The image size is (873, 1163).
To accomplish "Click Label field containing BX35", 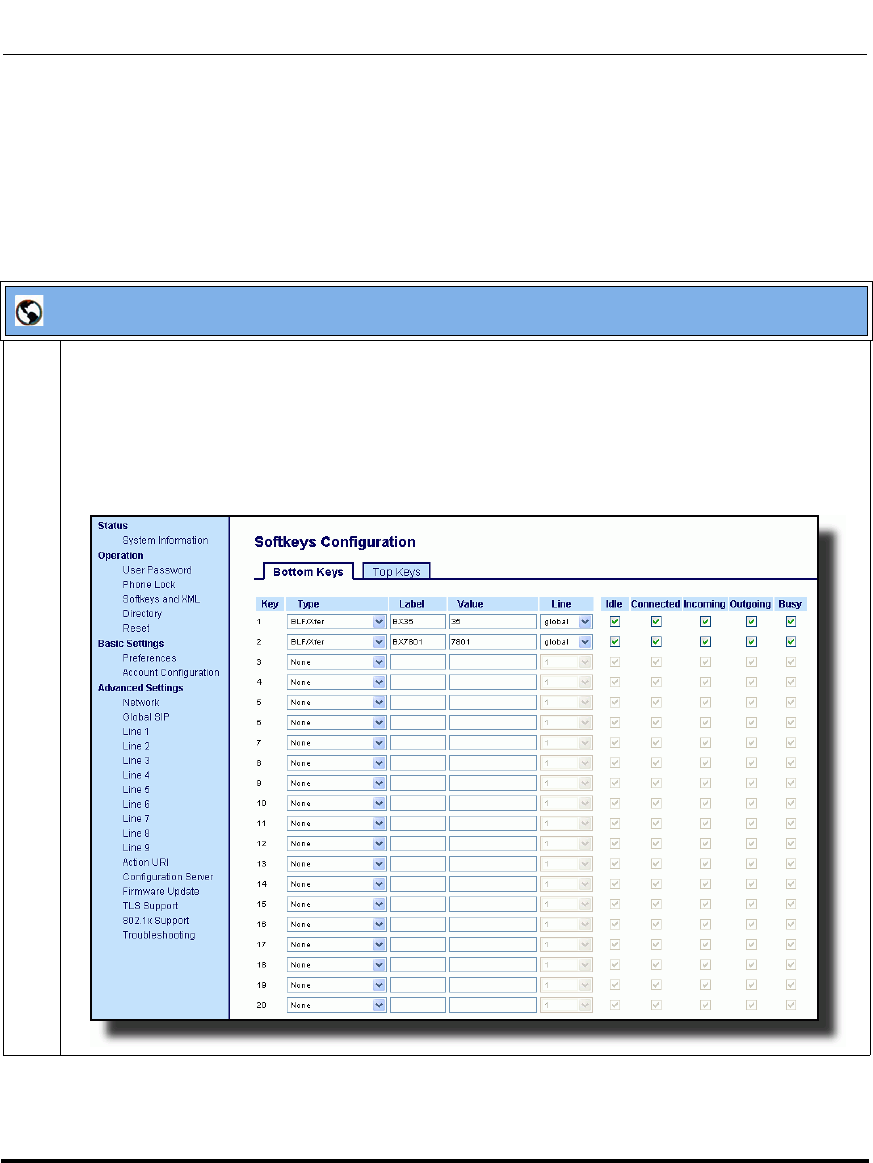I will tap(418, 622).
